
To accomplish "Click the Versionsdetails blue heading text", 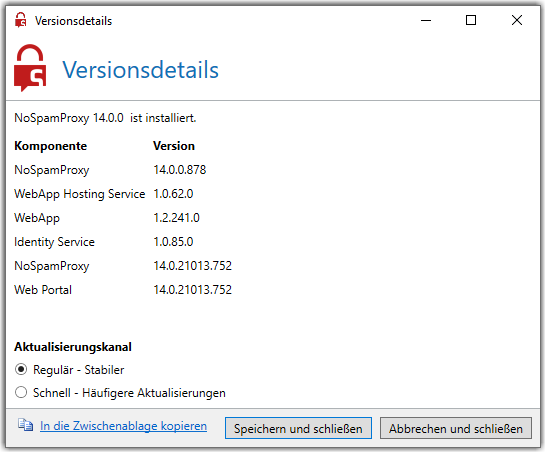I will (140, 70).
